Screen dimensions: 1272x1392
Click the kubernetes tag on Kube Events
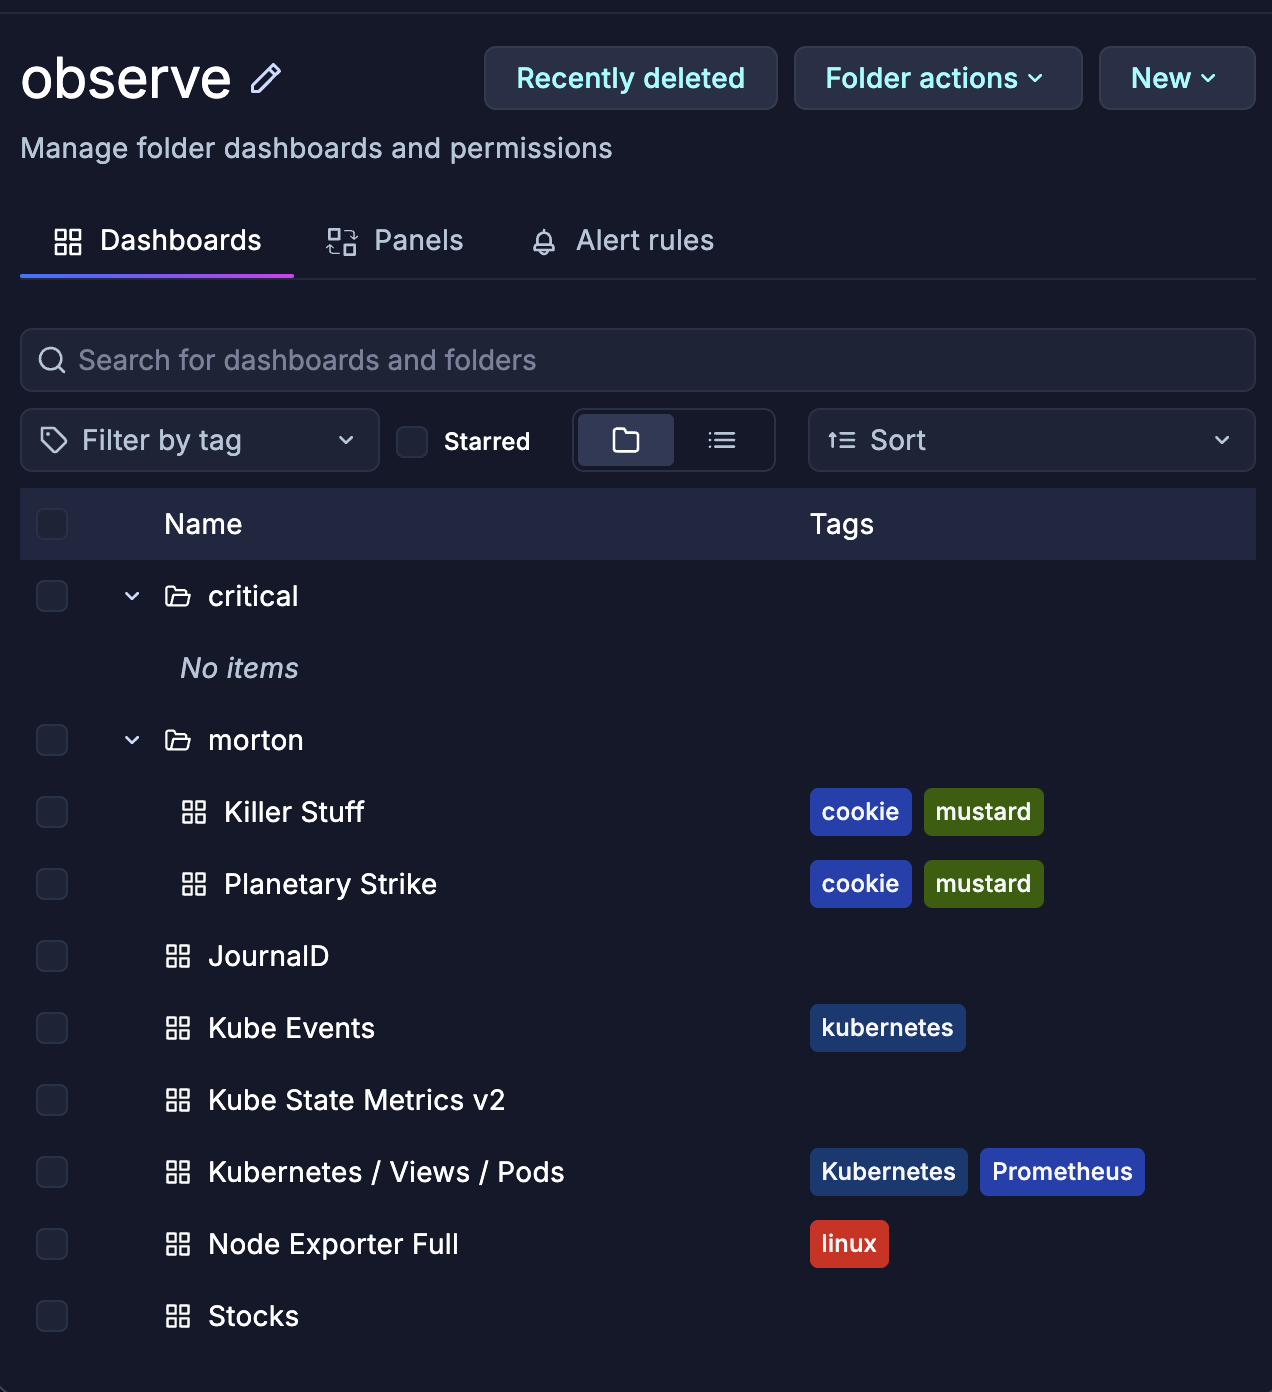(888, 1028)
